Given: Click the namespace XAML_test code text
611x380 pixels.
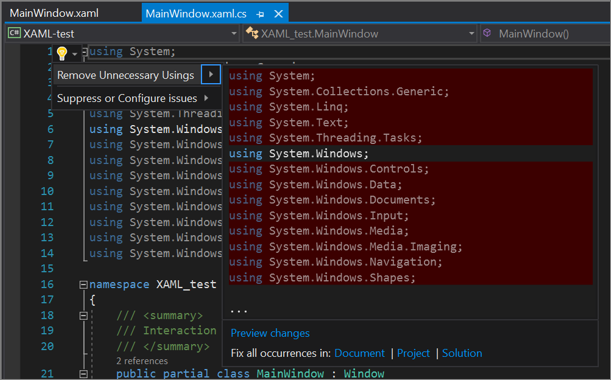Looking at the screenshot, I should [x=153, y=285].
